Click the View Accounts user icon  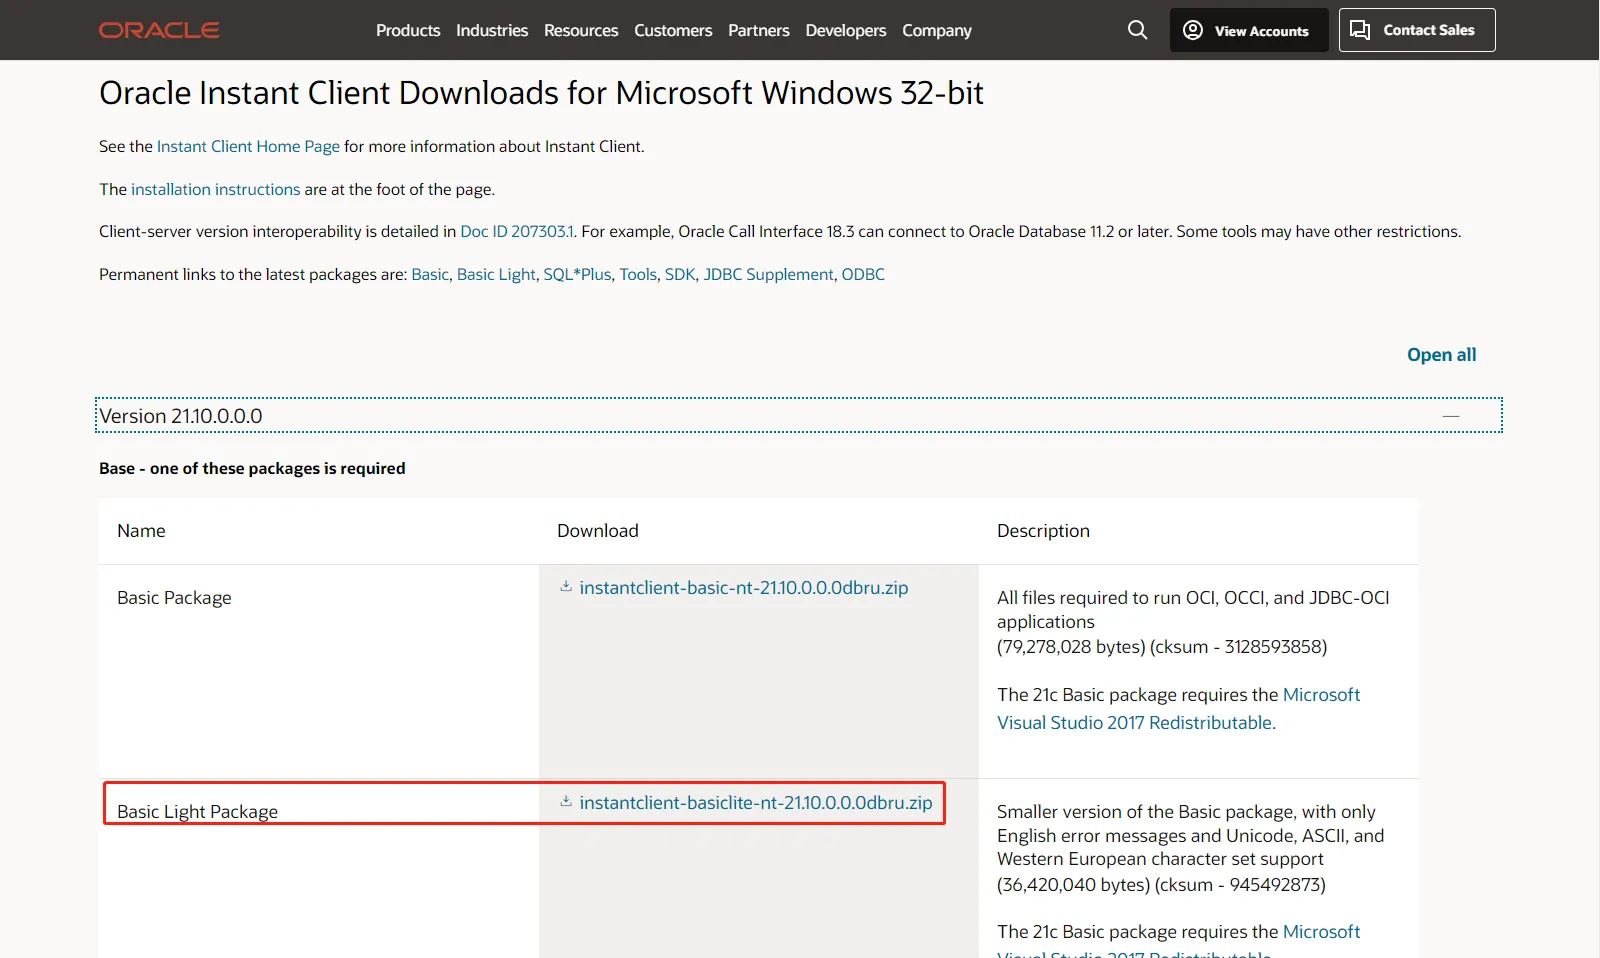click(x=1193, y=30)
